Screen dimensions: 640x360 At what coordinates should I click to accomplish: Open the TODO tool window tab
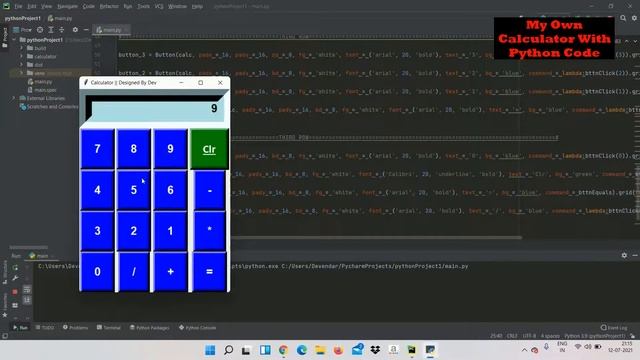[x=45, y=327]
